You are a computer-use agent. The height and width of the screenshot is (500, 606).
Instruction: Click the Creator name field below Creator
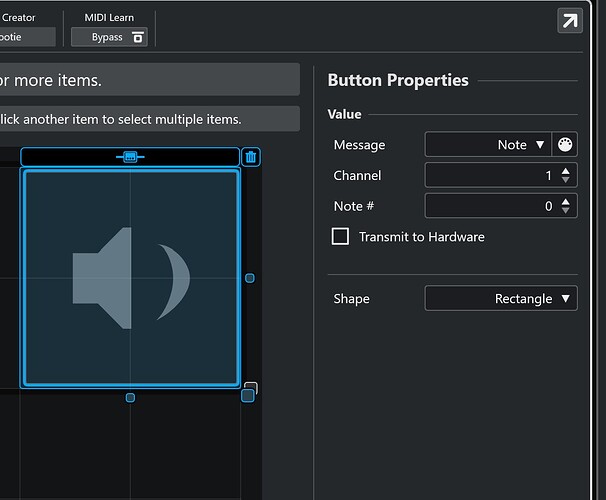point(27,37)
